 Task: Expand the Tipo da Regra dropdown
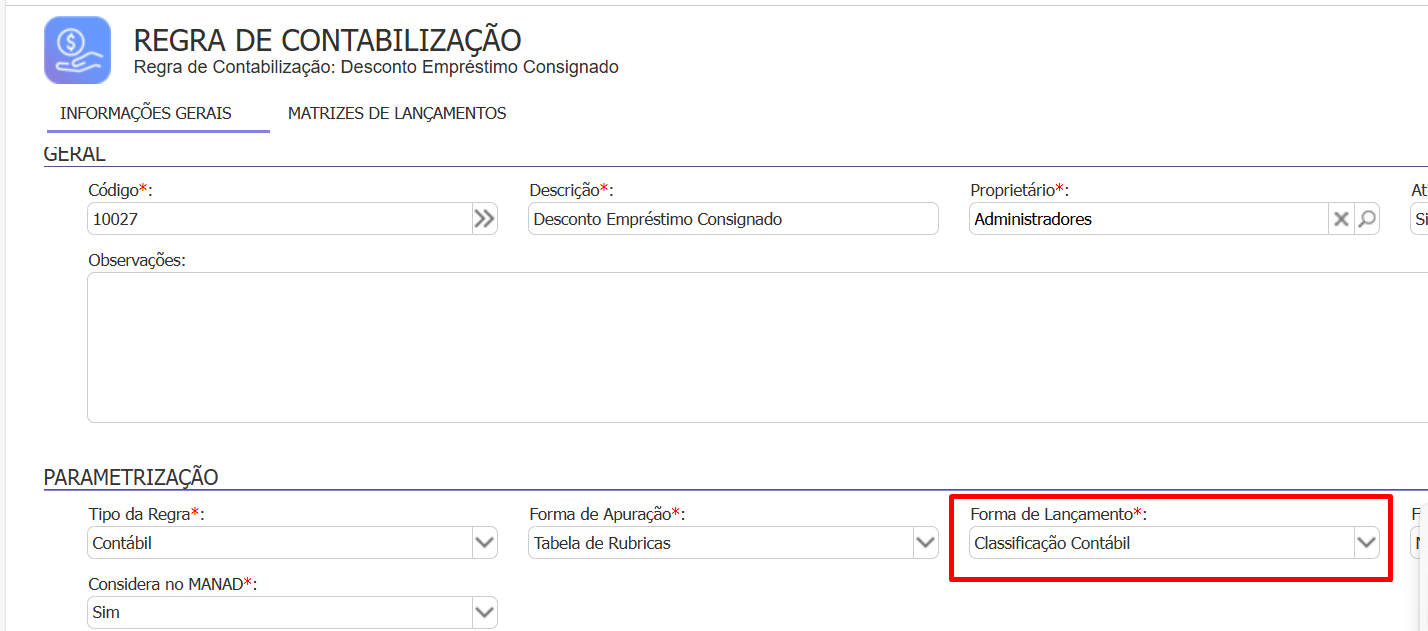tap(484, 543)
